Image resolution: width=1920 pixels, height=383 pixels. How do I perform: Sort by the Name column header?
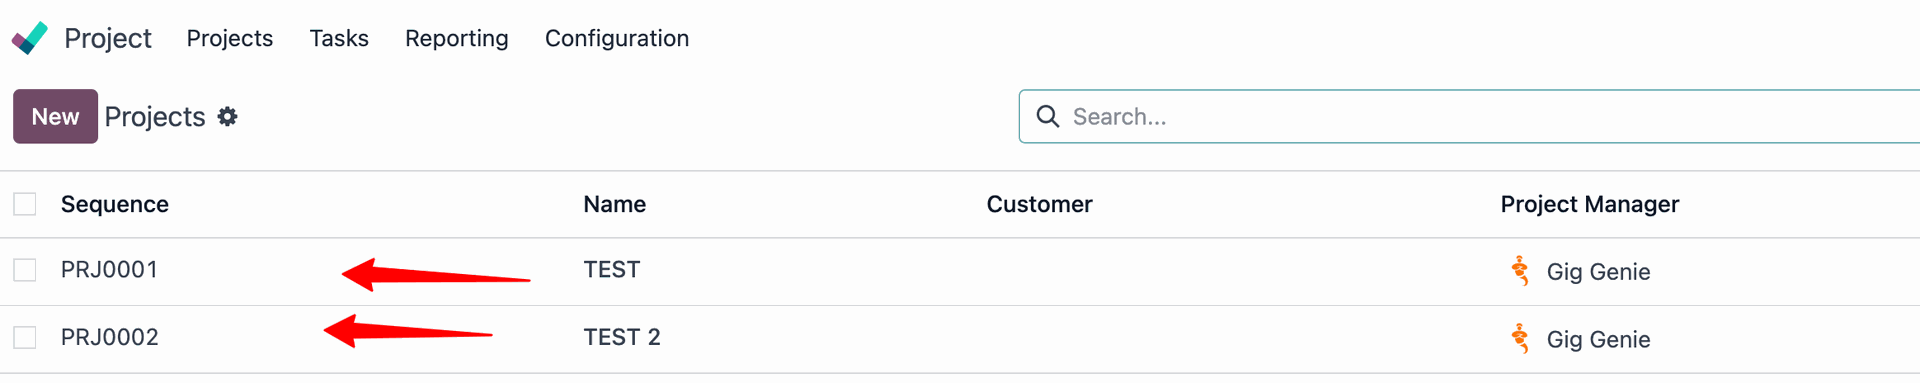click(x=615, y=204)
